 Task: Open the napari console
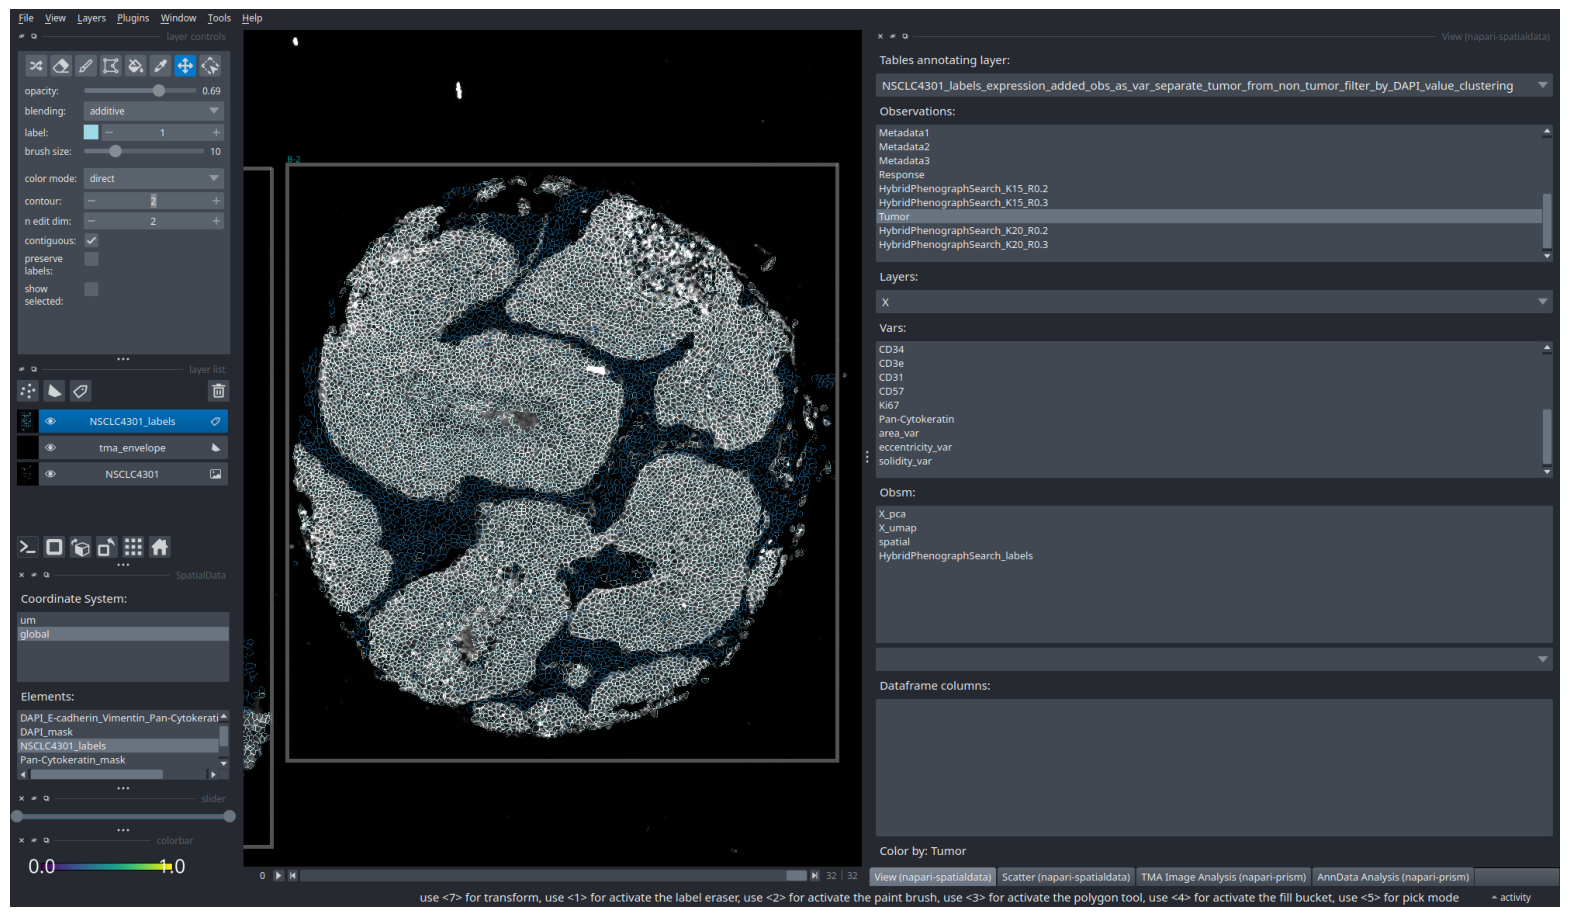(28, 547)
